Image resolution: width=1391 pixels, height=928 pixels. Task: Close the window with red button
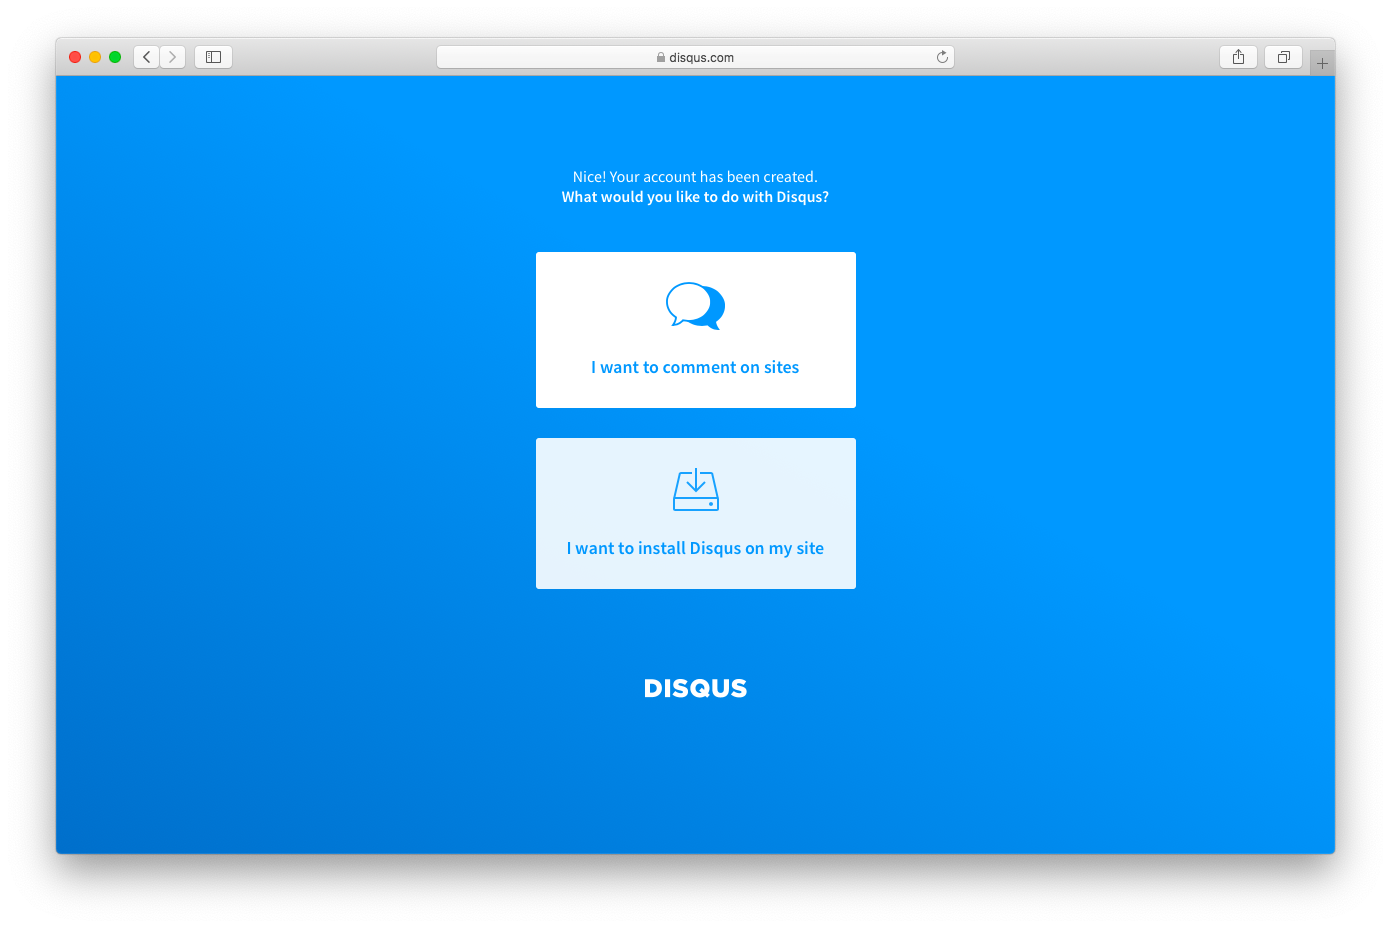pyautogui.click(x=75, y=57)
